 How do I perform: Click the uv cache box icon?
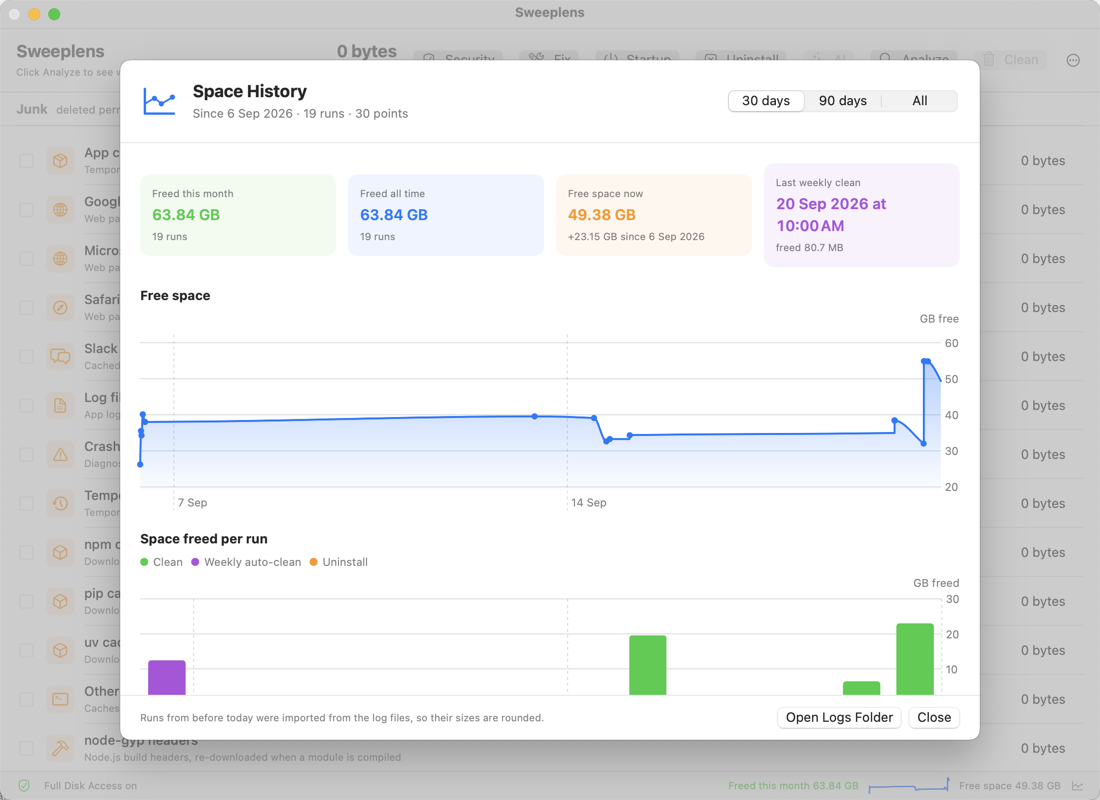60,651
